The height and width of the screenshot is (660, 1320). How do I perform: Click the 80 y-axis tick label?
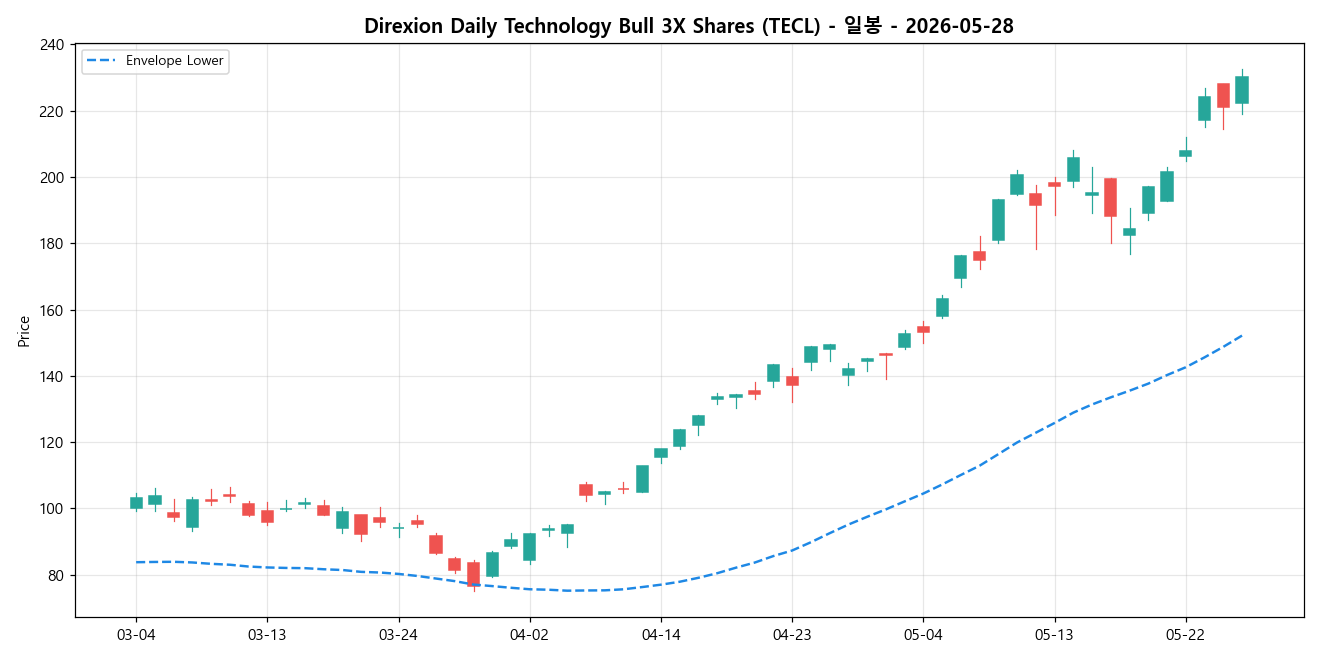(58, 576)
